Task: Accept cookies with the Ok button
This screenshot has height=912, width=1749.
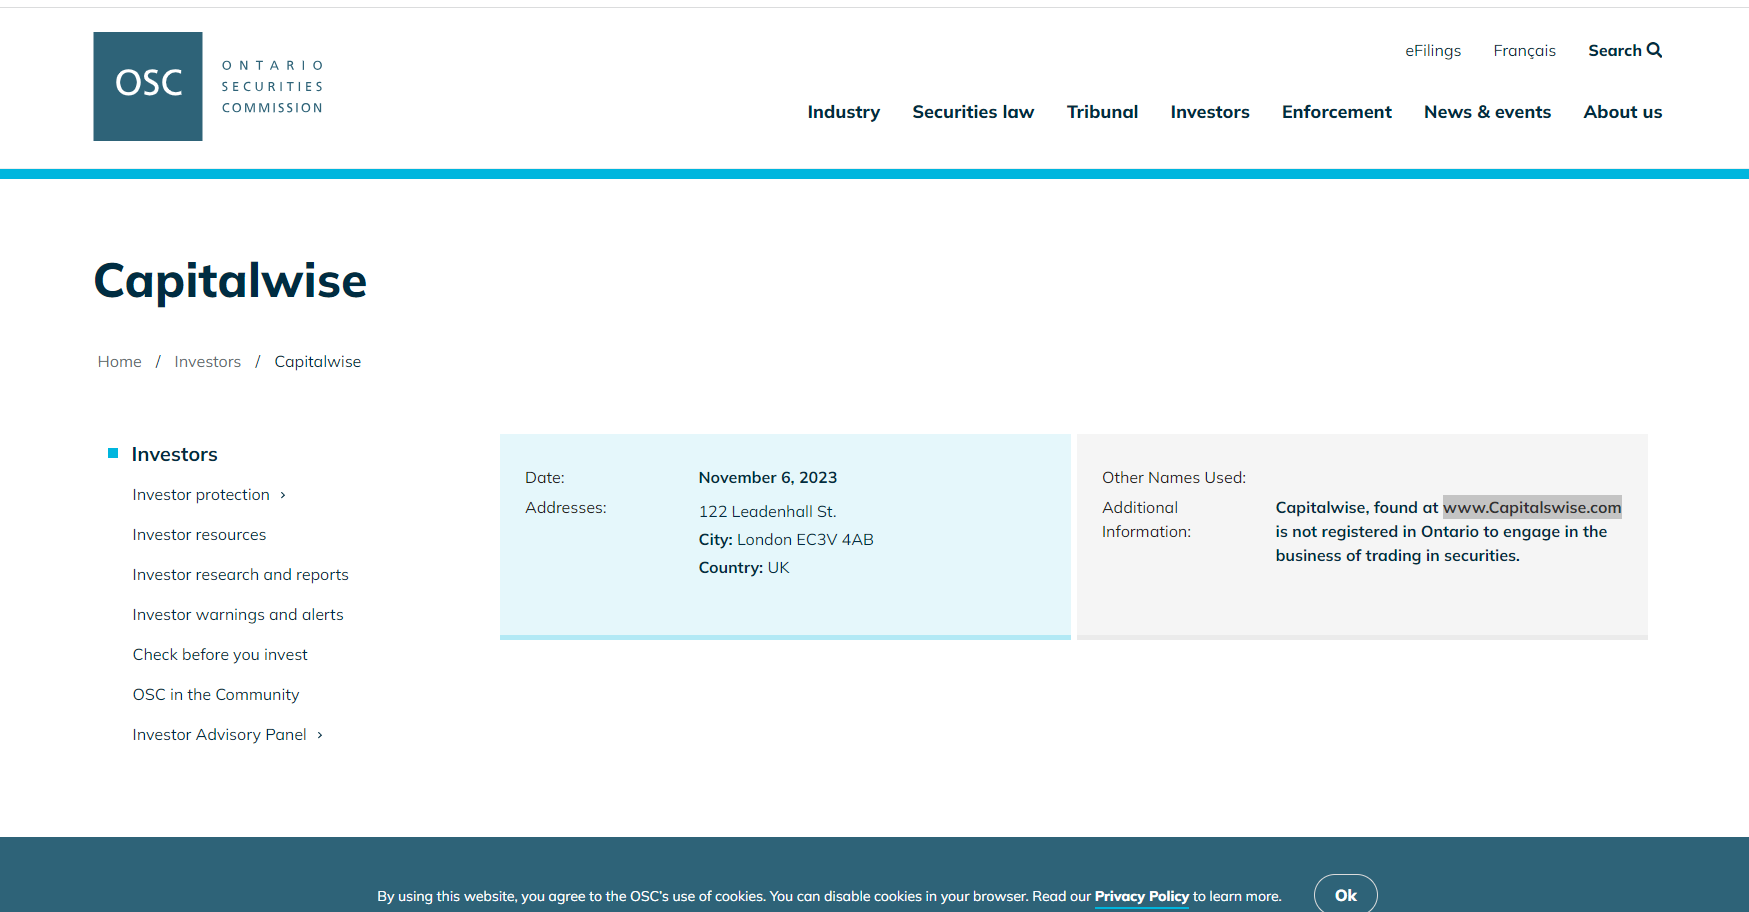Action: pyautogui.click(x=1345, y=895)
